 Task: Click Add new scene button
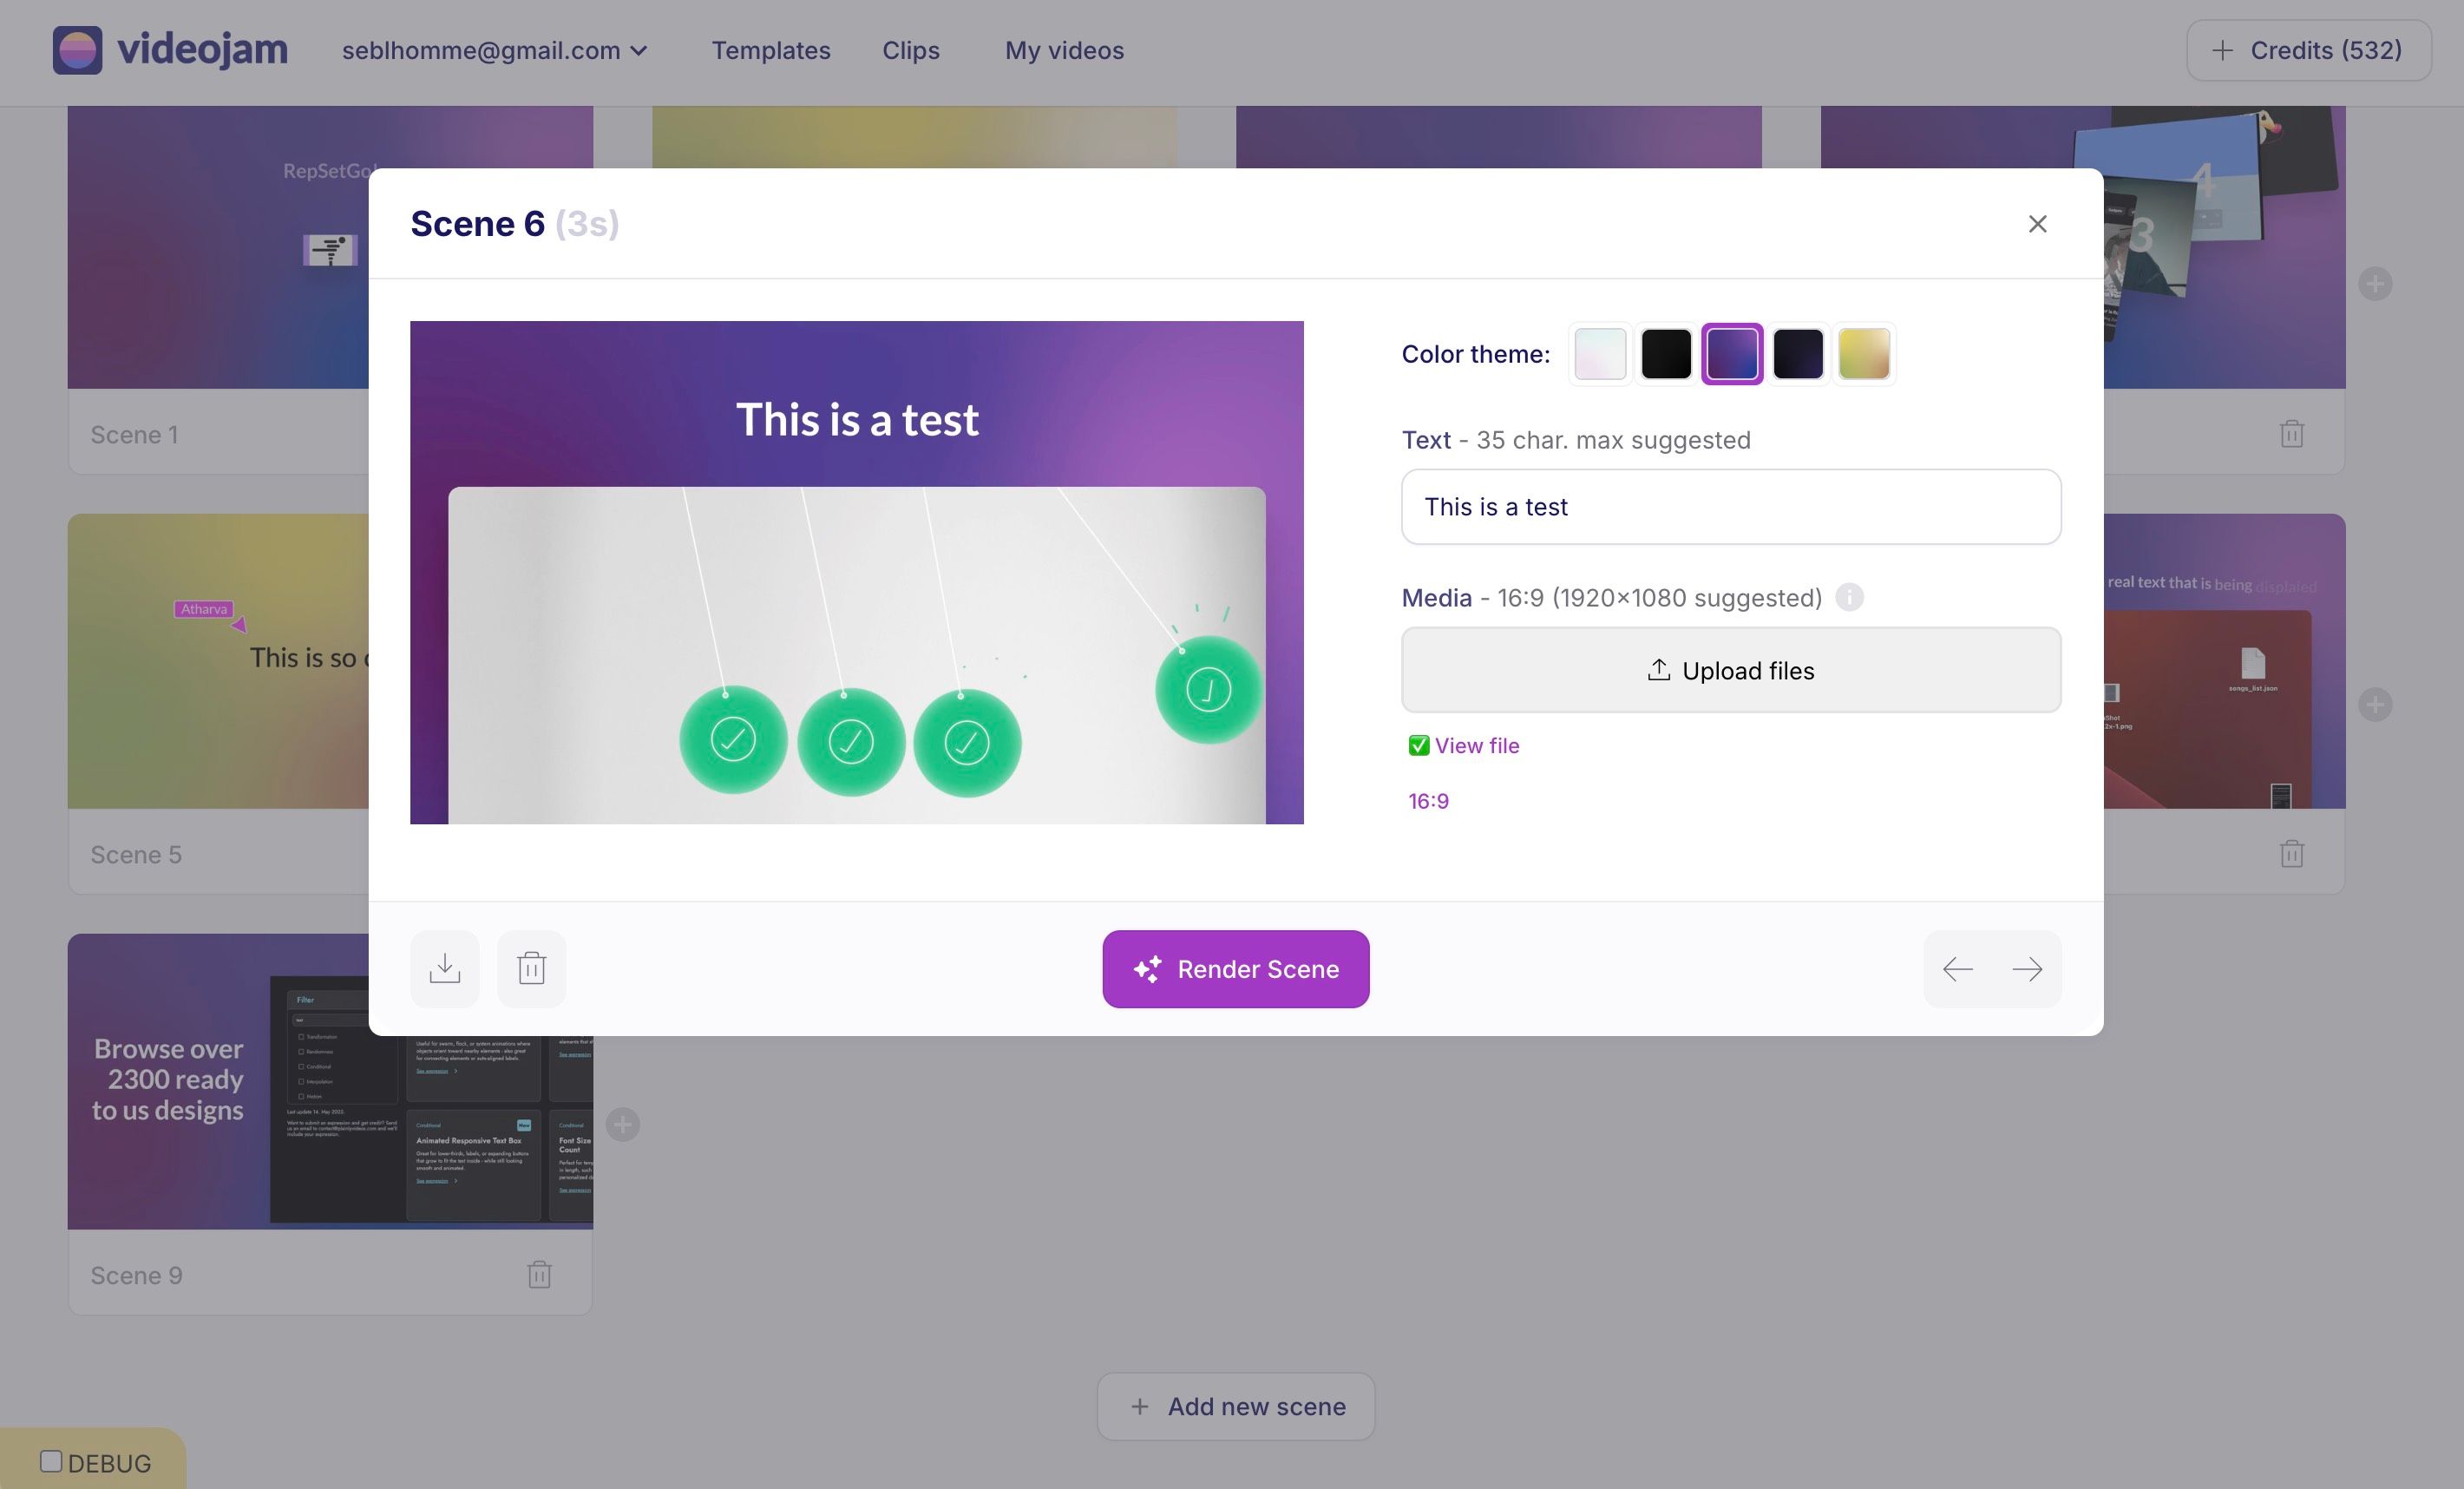(x=1236, y=1406)
